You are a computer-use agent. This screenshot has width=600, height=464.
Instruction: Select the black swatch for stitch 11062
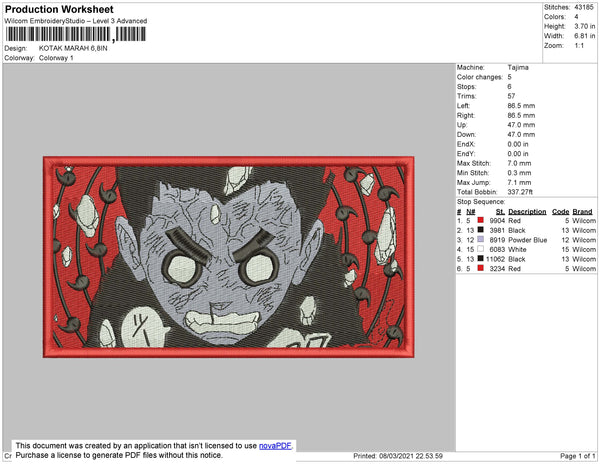[x=481, y=259]
